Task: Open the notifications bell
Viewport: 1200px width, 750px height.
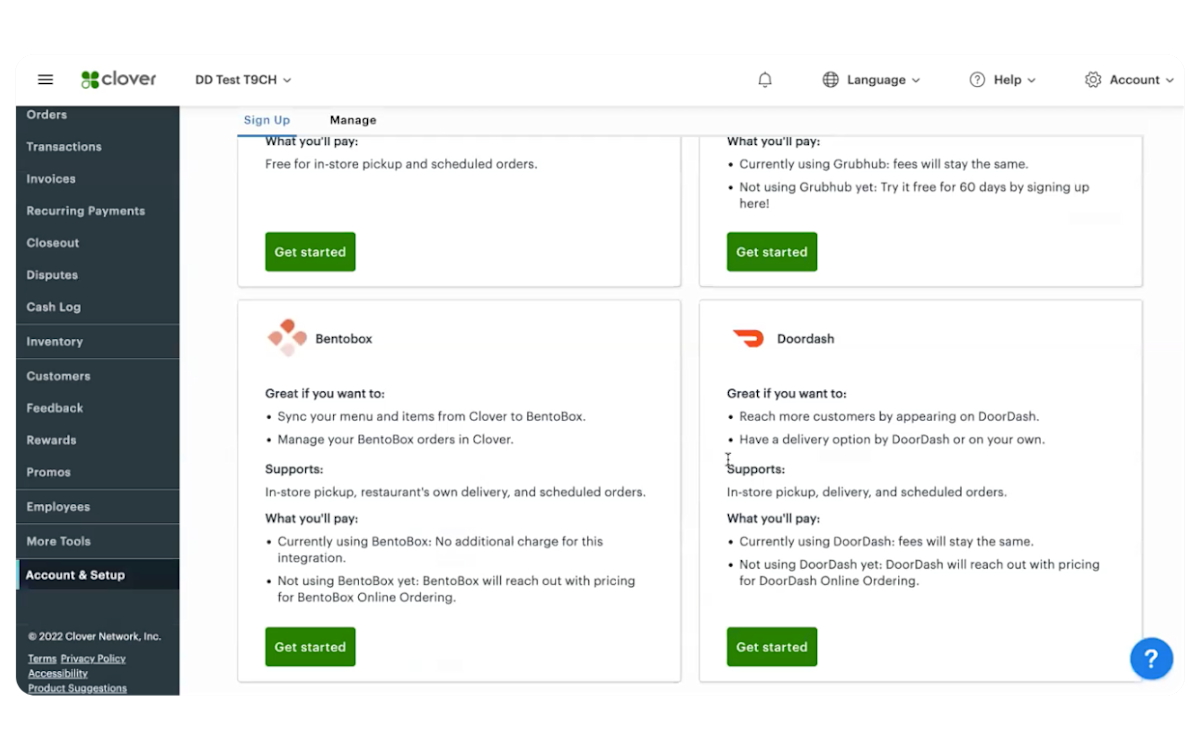Action: pos(765,80)
